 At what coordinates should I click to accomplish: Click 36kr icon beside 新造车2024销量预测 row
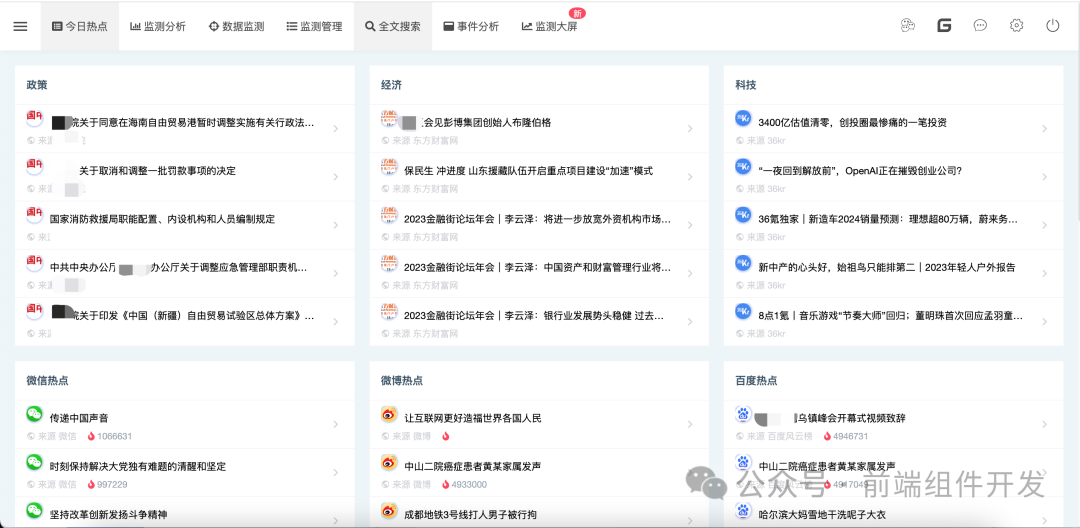coord(743,214)
